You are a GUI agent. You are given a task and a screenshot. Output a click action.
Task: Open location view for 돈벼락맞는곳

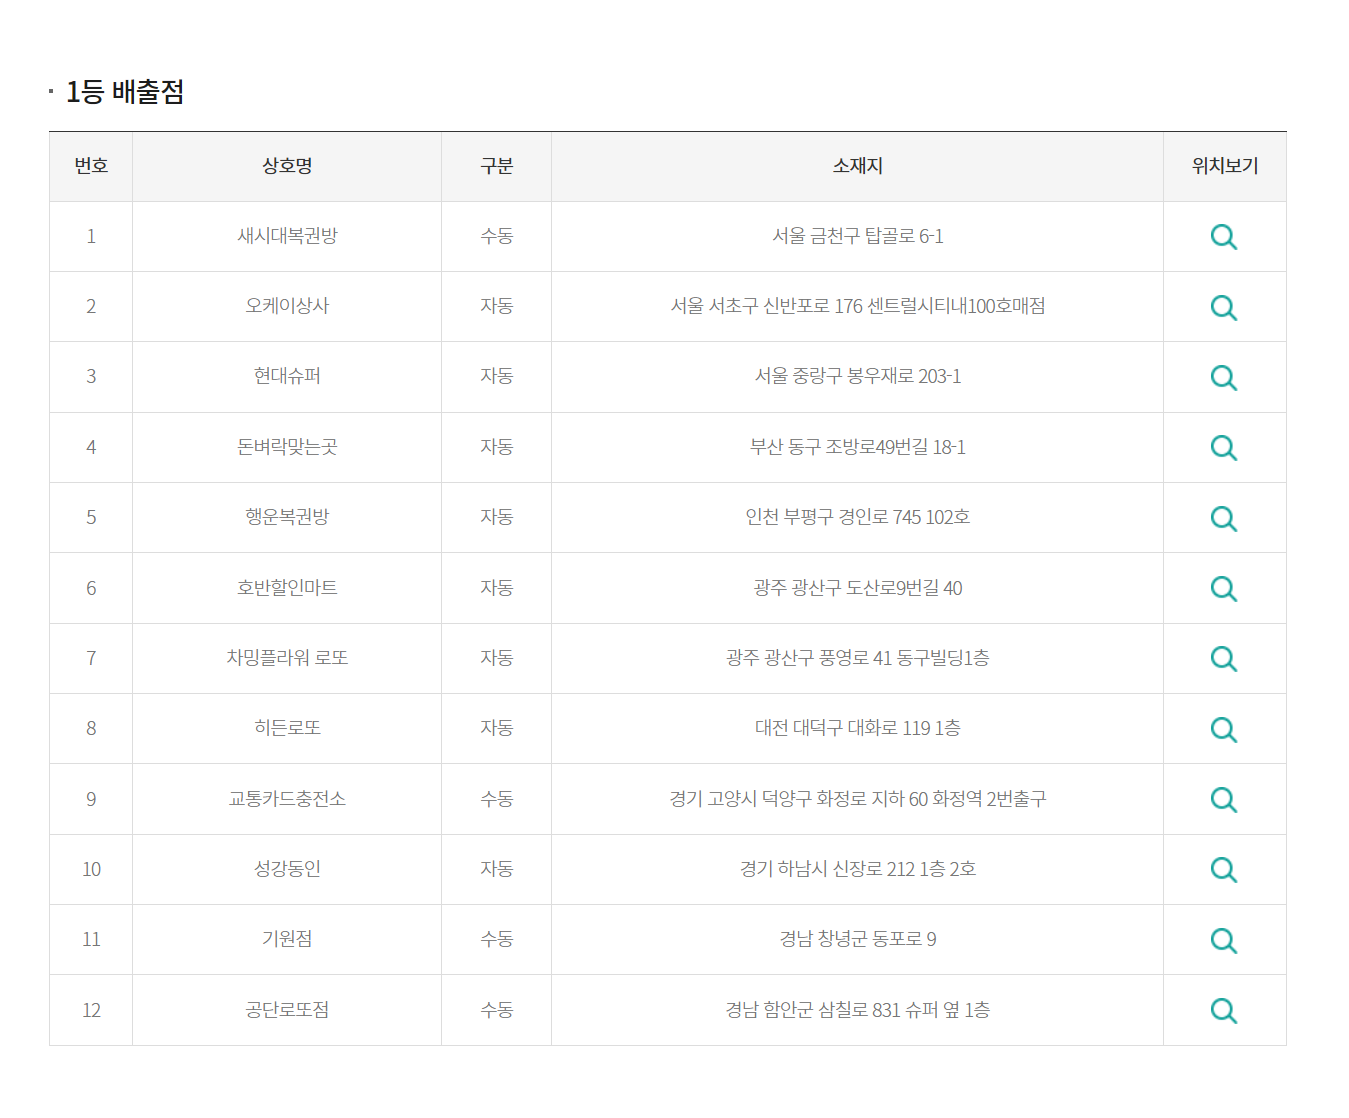[x=1224, y=447]
